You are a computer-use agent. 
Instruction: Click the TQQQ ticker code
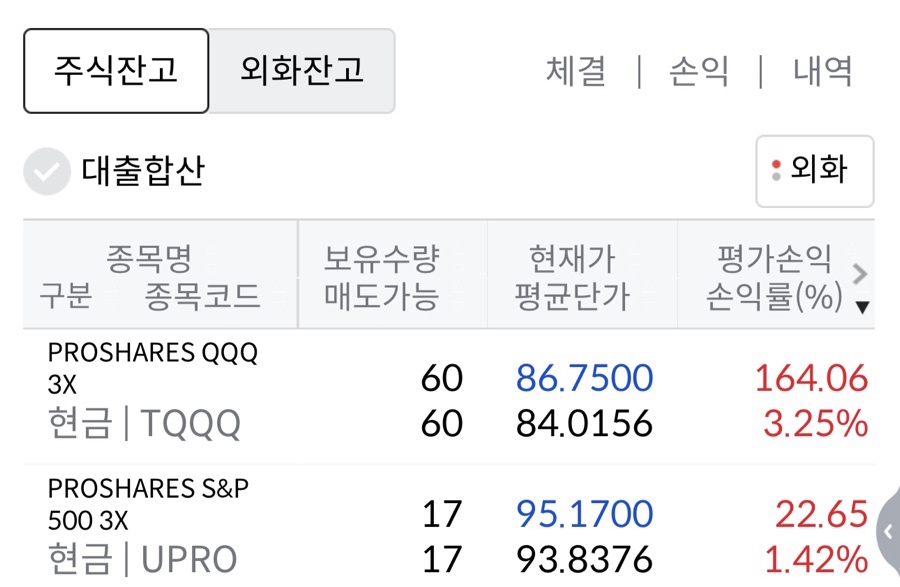pos(191,423)
